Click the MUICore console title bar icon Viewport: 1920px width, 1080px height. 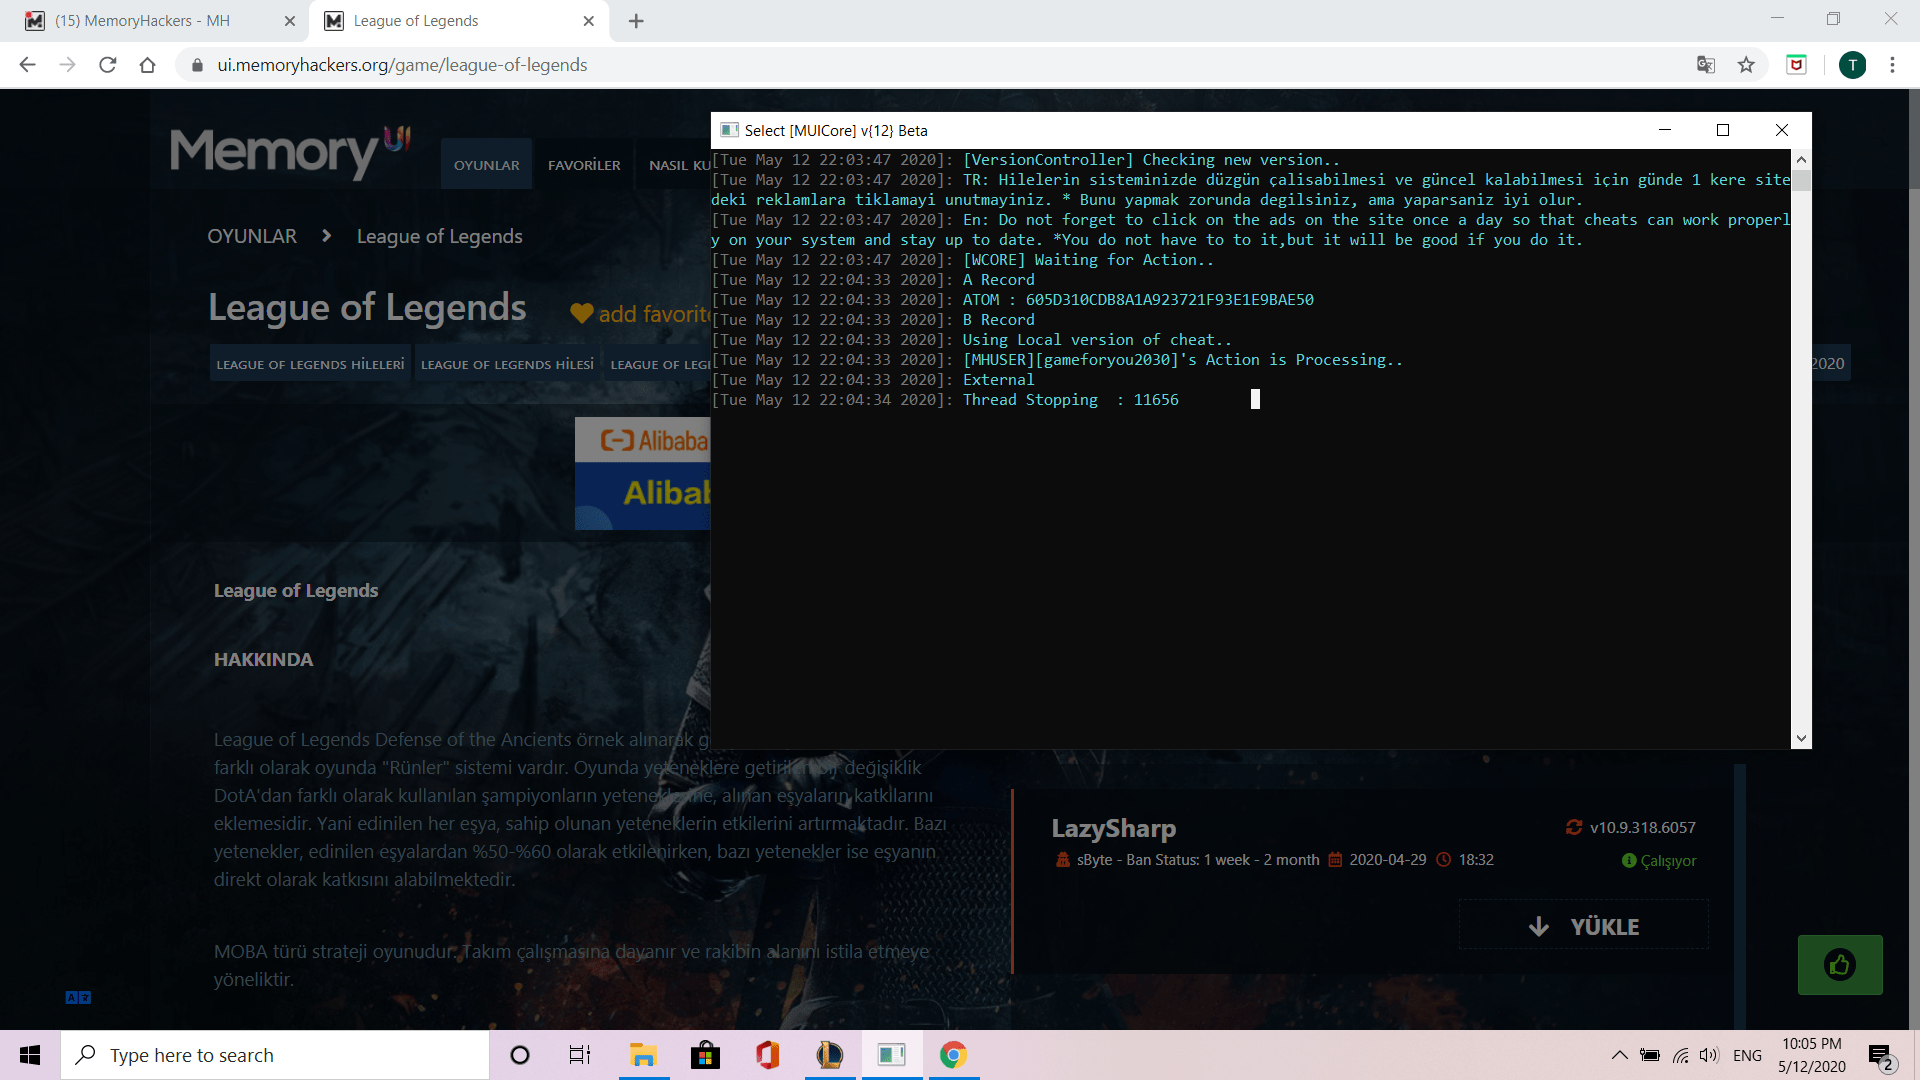tap(729, 130)
